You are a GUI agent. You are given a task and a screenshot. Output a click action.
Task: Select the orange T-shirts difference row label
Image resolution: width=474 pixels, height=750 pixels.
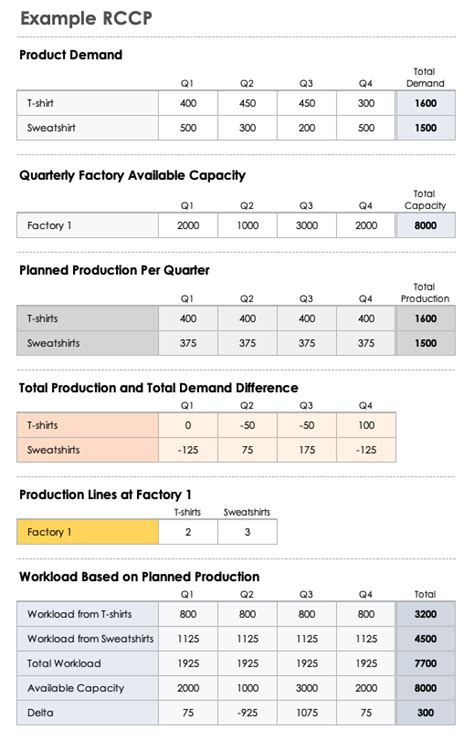coord(88,425)
